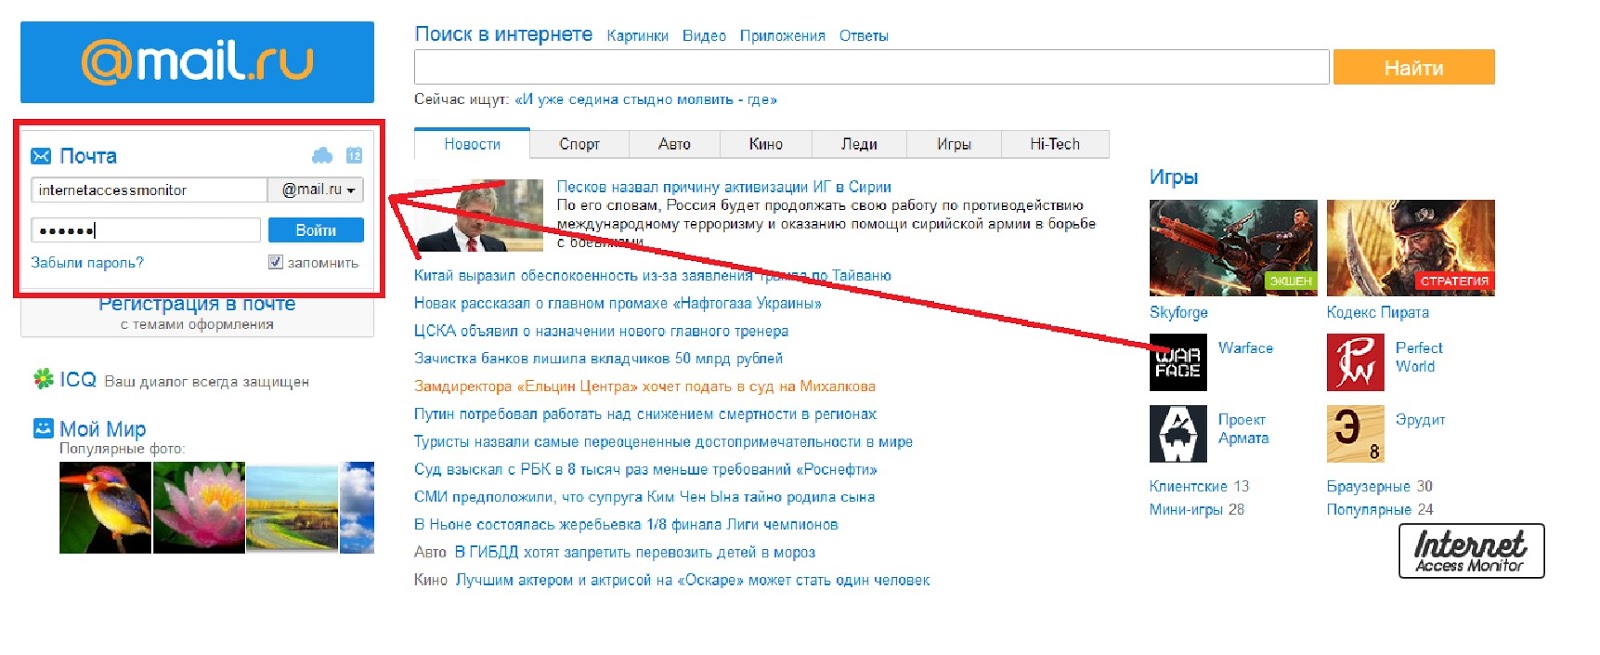Click the ICQ text link
Viewport: 1600px width, 655px height.
(78, 380)
